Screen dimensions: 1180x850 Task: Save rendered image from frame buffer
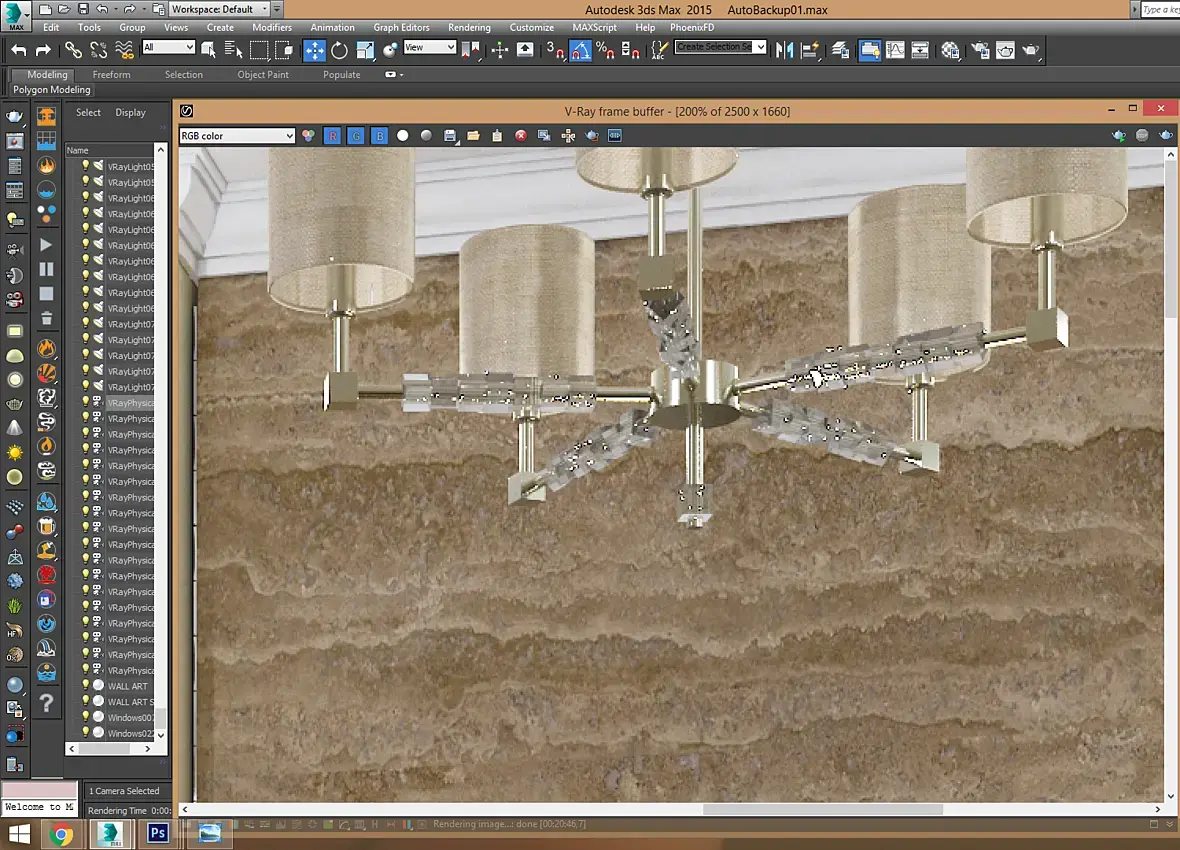tap(450, 136)
